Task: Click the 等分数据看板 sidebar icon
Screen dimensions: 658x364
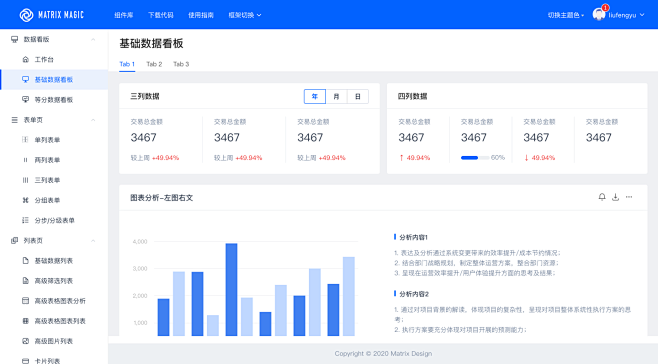Action: (x=26, y=100)
